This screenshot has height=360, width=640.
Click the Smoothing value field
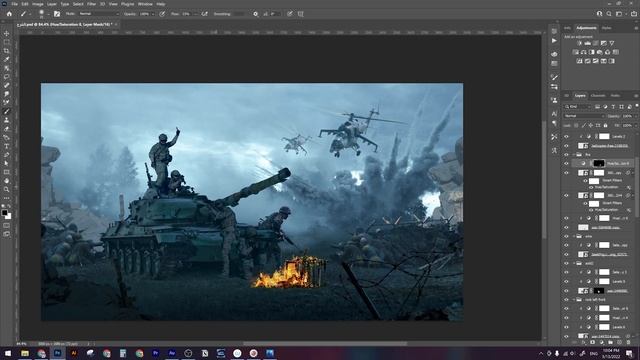coord(239,14)
